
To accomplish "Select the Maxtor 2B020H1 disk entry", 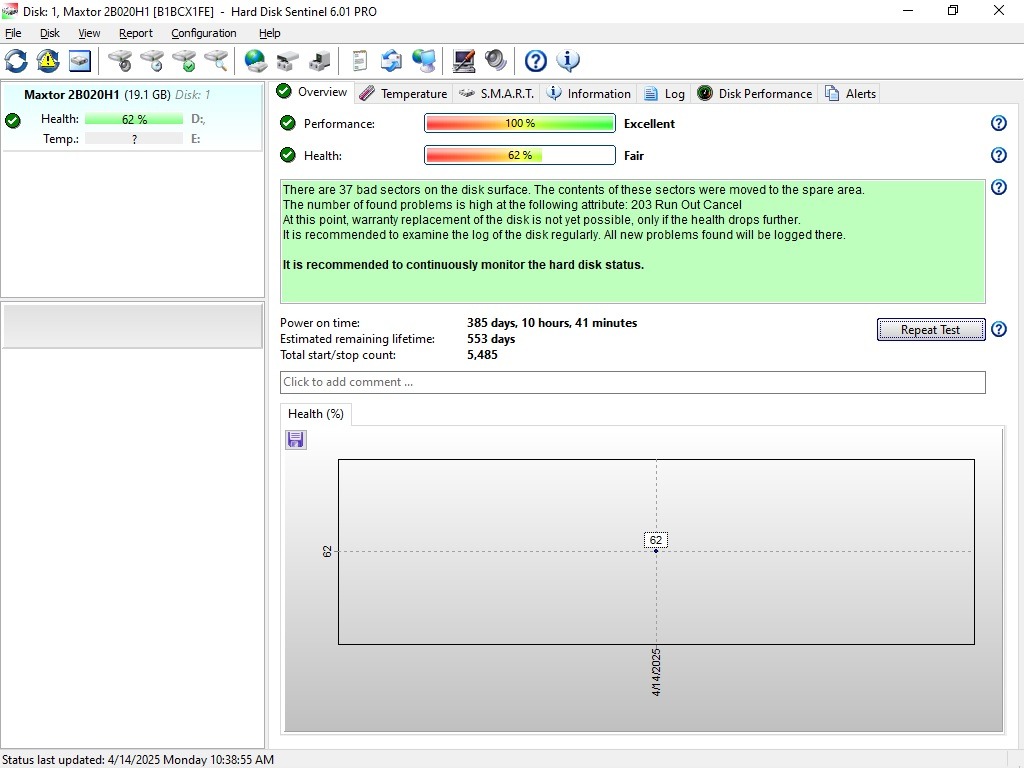I will click(x=133, y=116).
